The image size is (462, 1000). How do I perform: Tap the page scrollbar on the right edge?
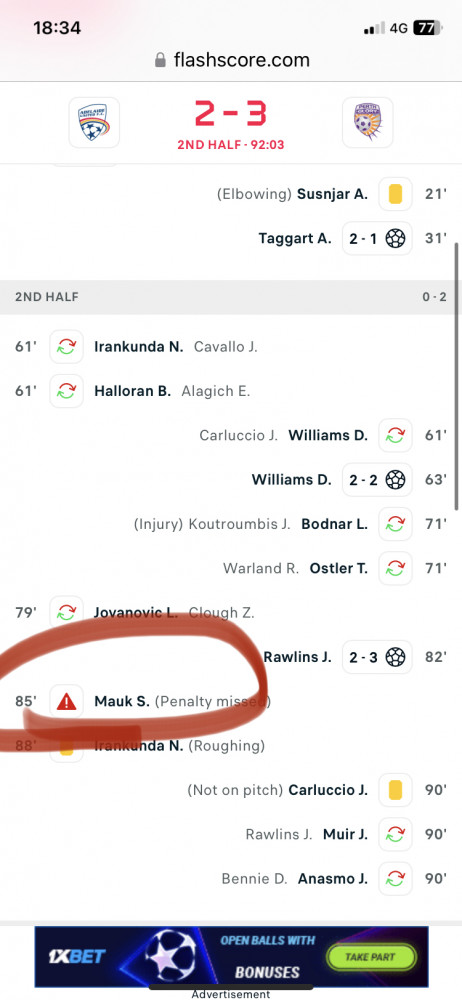pos(456,376)
